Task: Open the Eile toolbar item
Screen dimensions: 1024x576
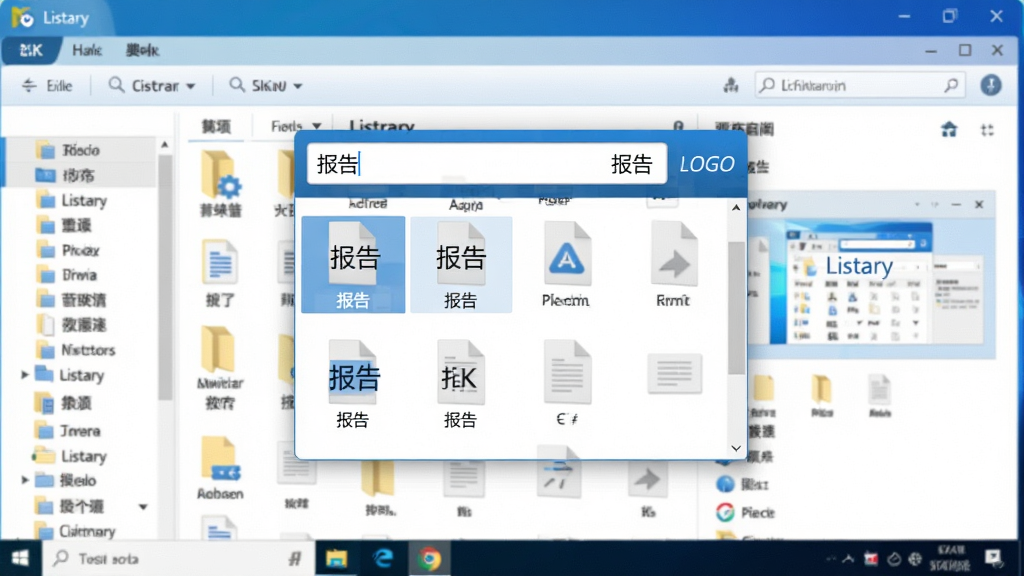Action: (x=47, y=86)
